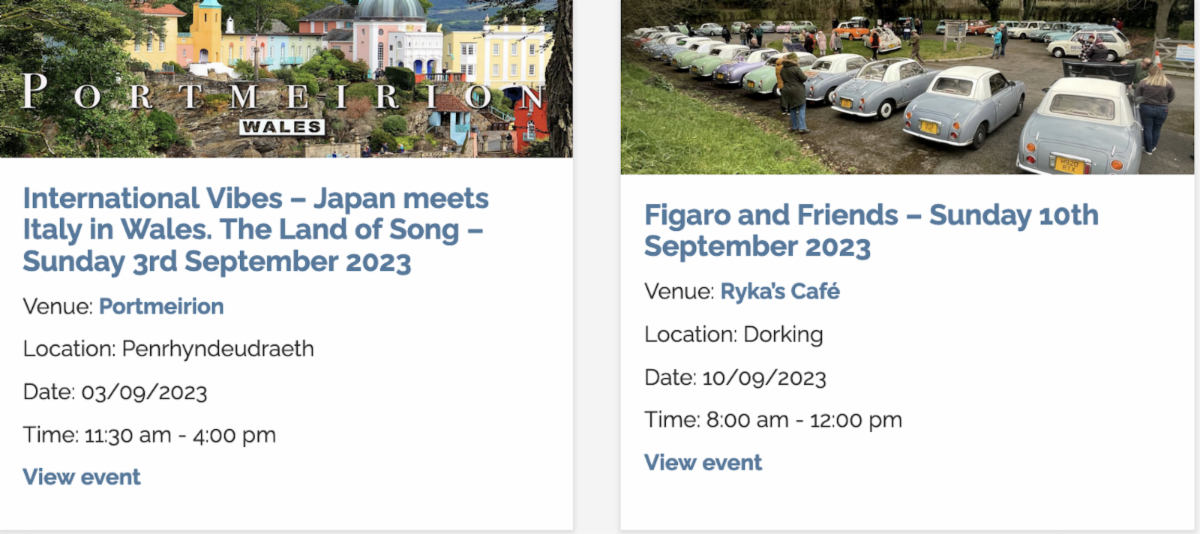Click the 8:00 am - 12:00 pm time
This screenshot has height=534, width=1200.
pos(804,420)
